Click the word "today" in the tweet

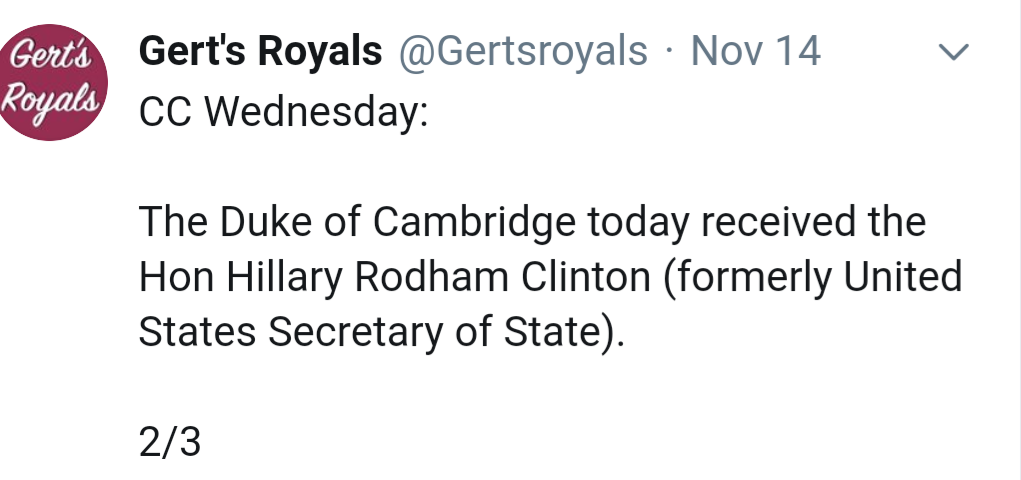pos(637,222)
